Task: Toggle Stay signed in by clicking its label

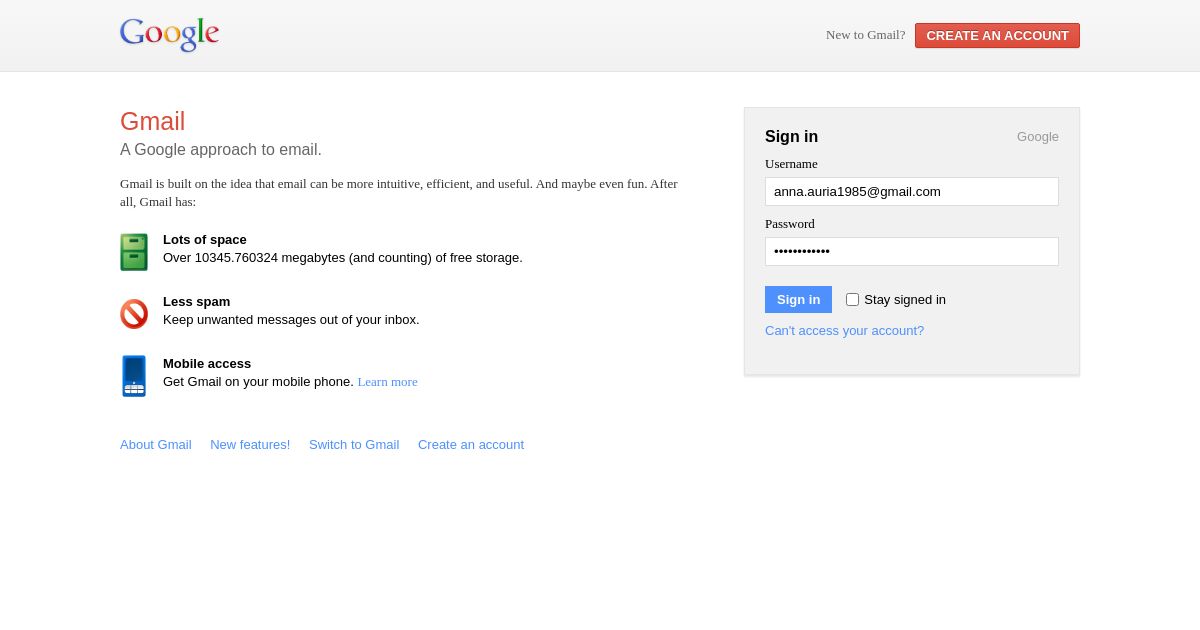Action: pyautogui.click(x=905, y=299)
